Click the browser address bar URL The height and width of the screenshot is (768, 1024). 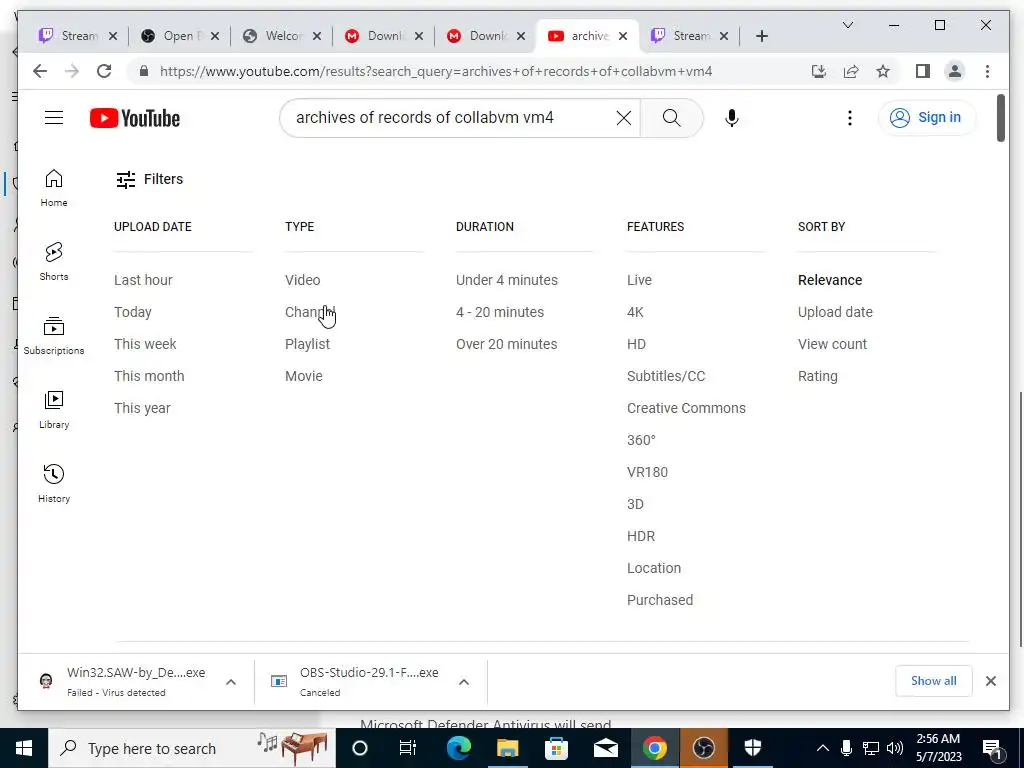(x=436, y=71)
